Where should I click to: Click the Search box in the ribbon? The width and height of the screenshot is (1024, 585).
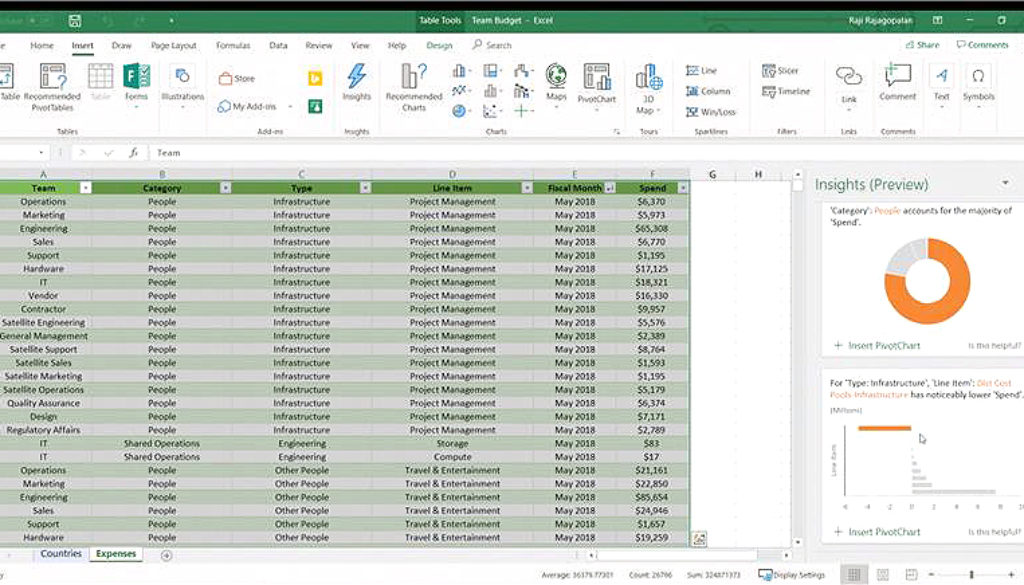tap(492, 45)
